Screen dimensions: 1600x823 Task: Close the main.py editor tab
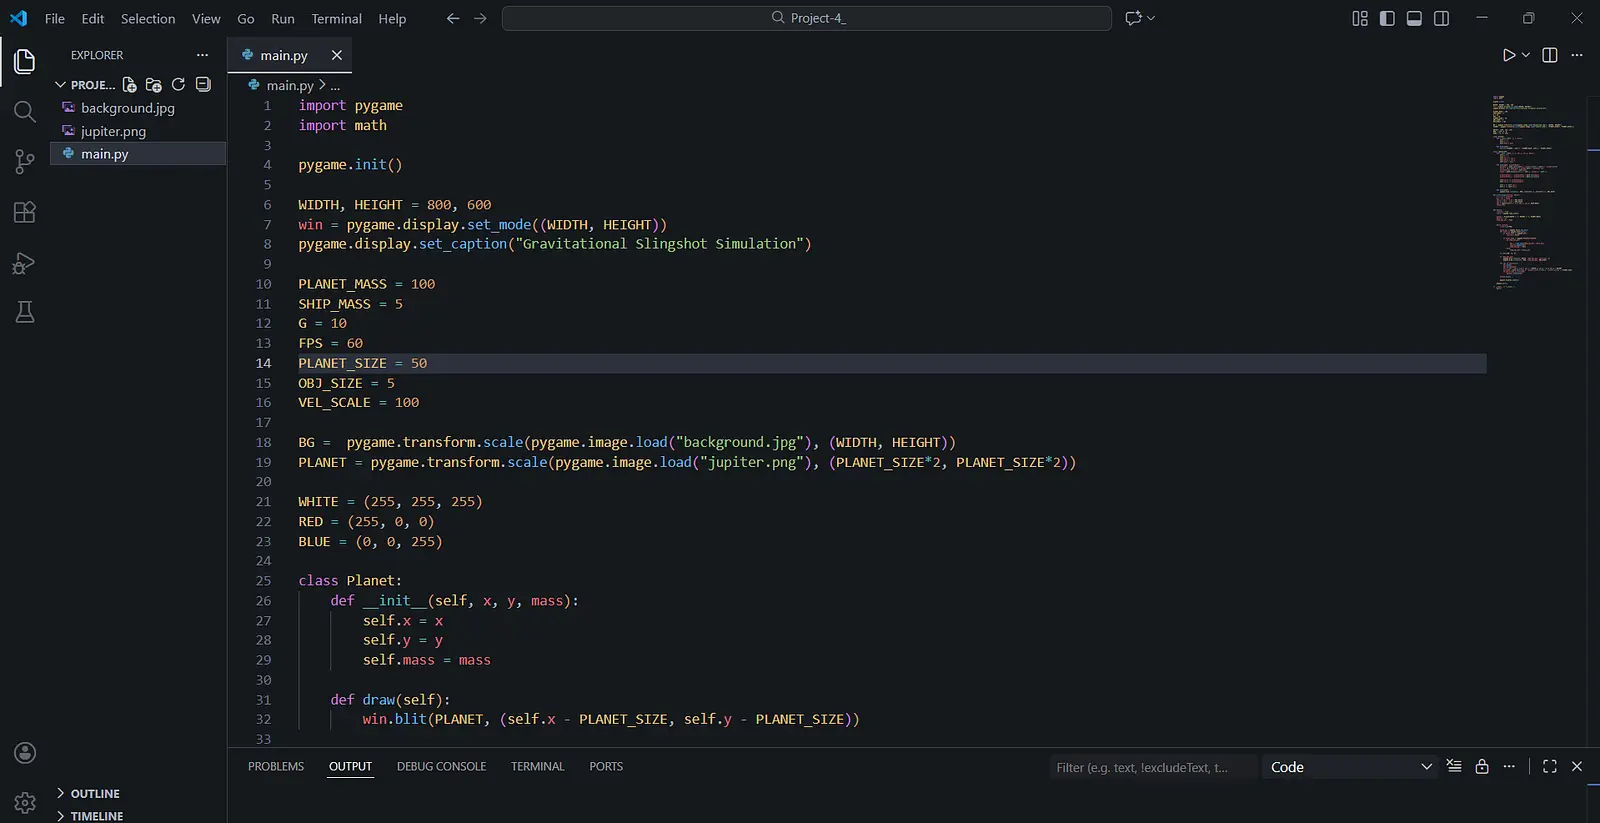coord(337,55)
